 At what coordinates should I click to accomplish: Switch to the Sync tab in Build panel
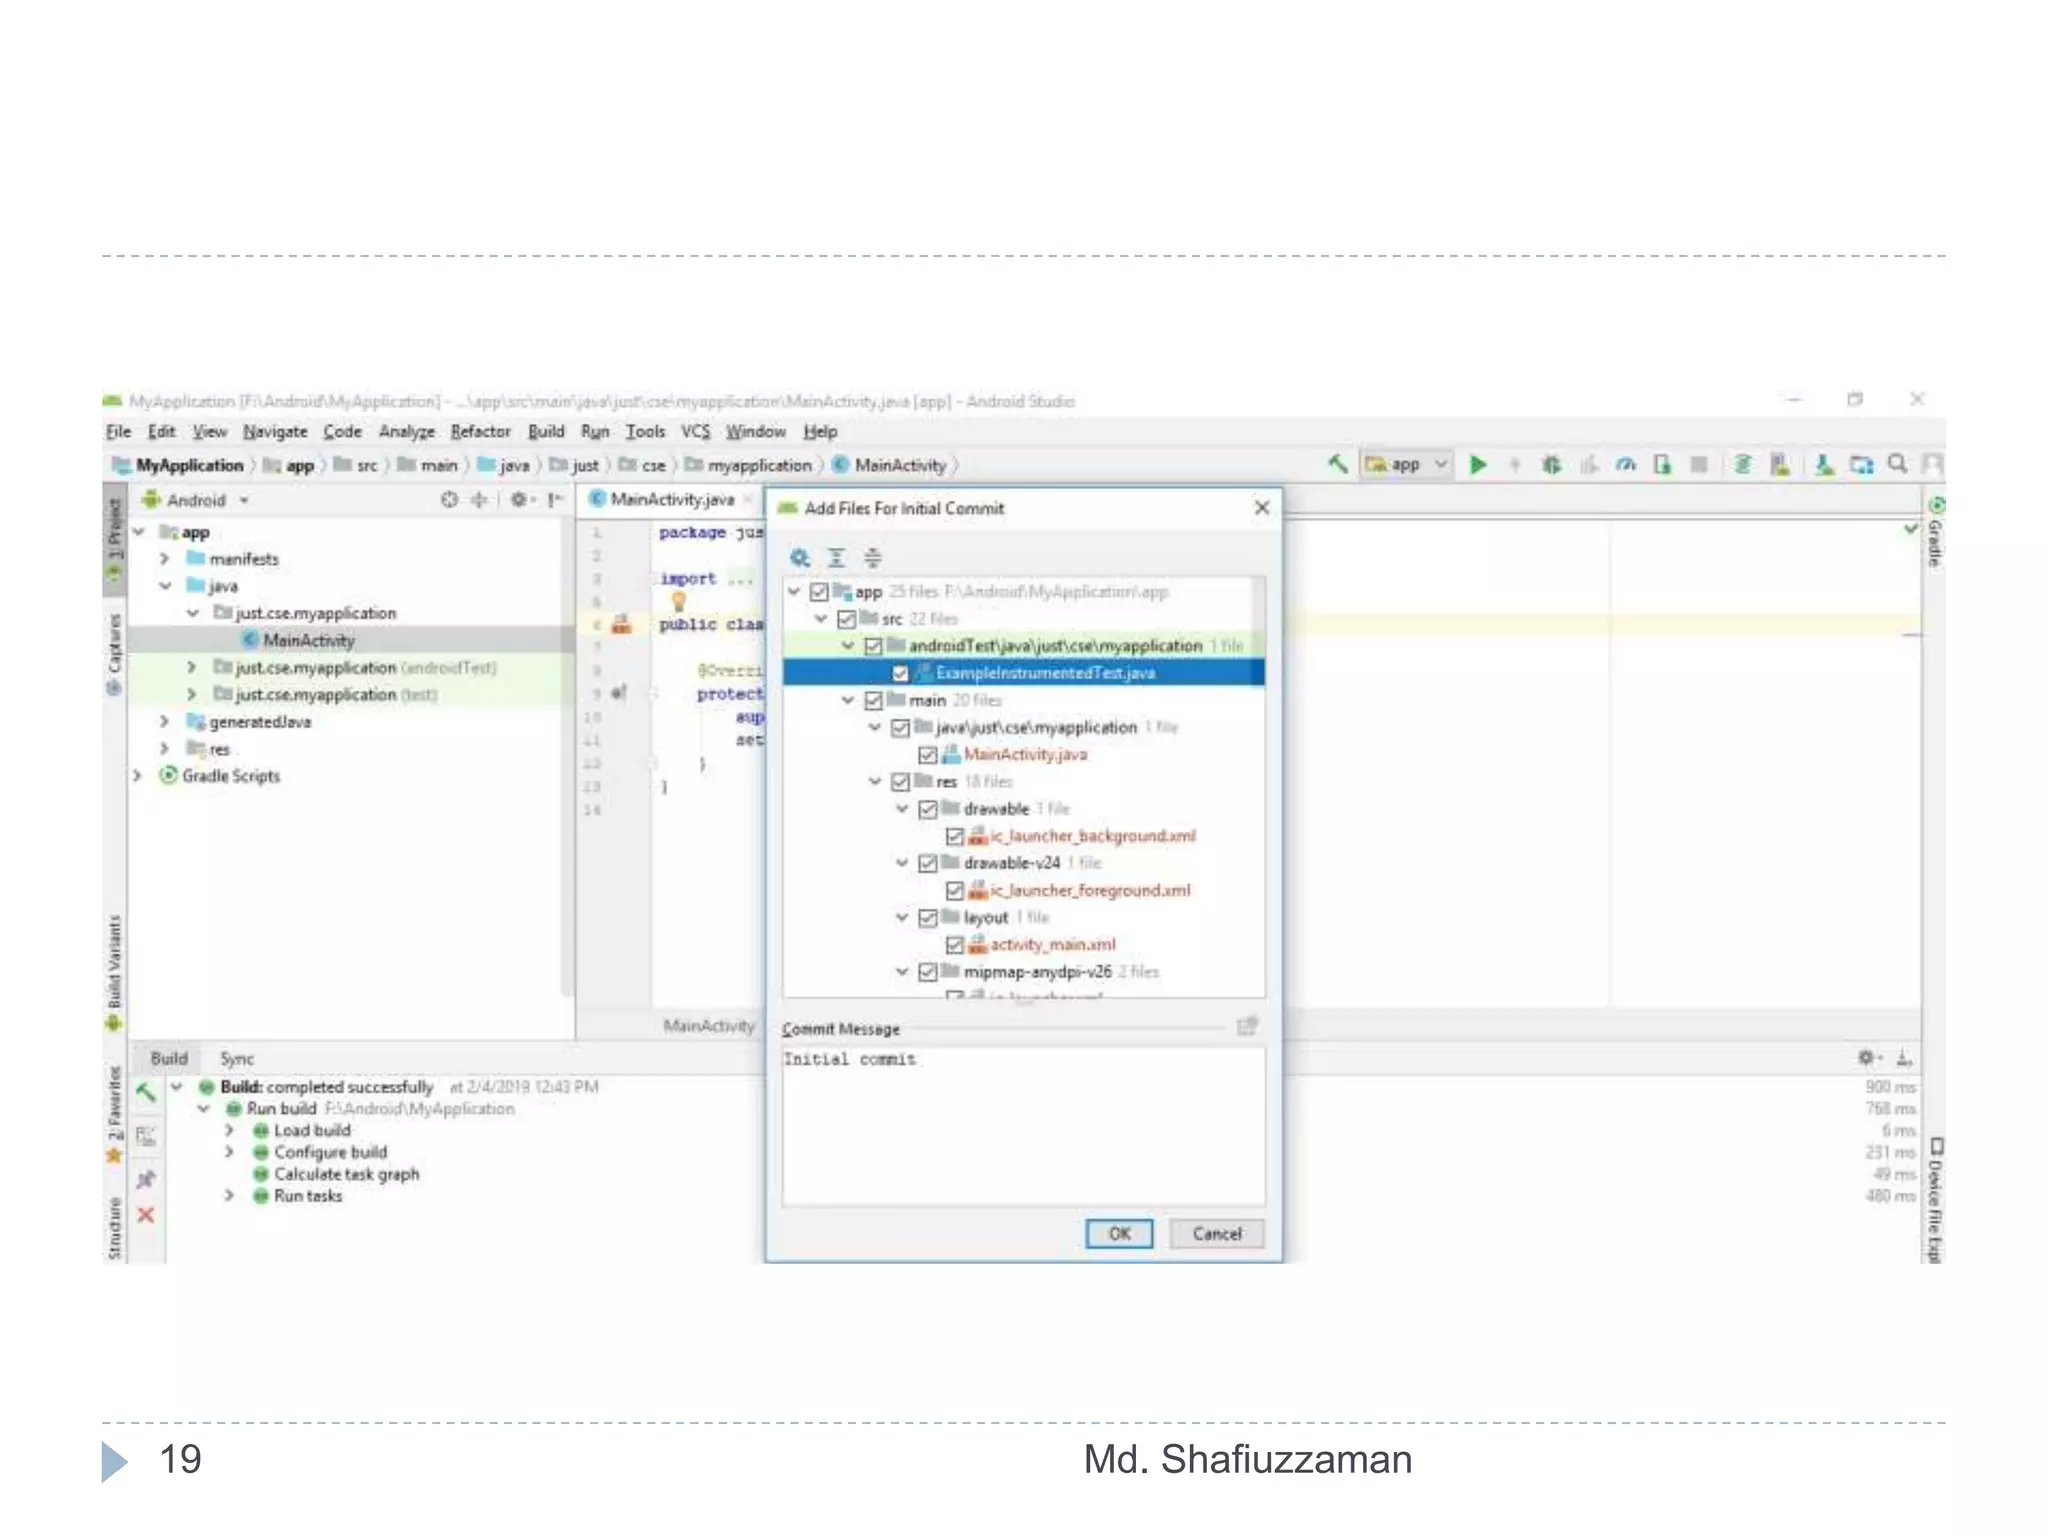click(x=237, y=1058)
